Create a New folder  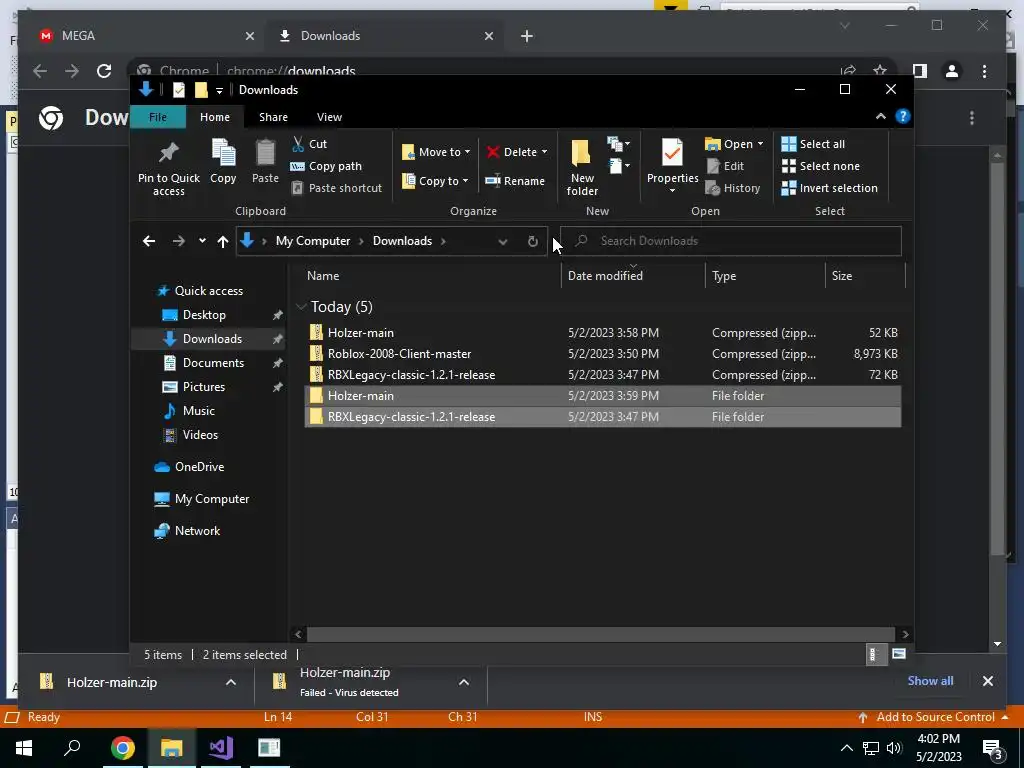click(x=582, y=167)
